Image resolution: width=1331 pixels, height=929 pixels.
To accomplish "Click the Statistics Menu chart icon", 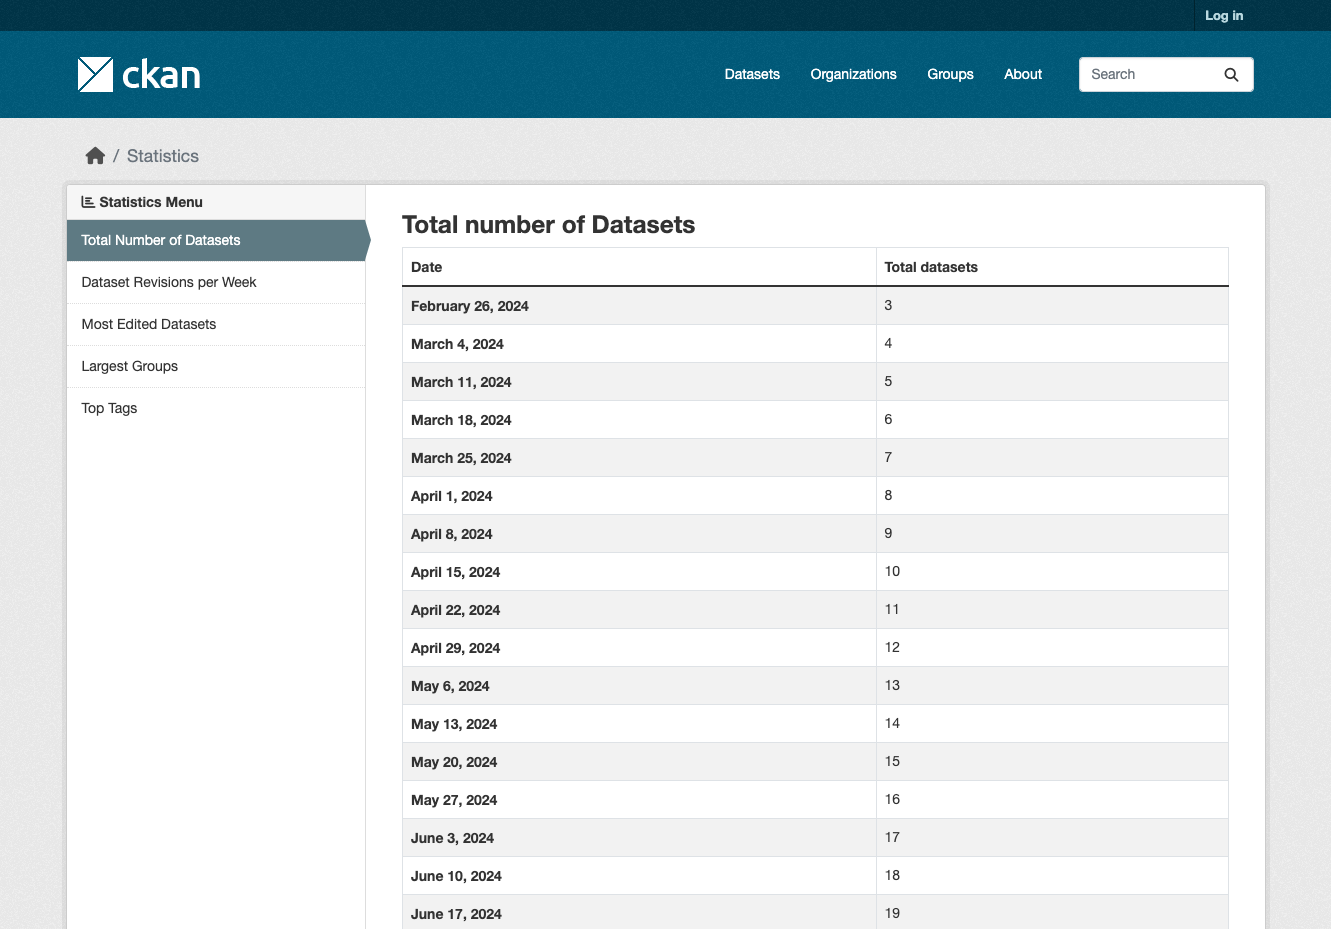I will [x=88, y=202].
